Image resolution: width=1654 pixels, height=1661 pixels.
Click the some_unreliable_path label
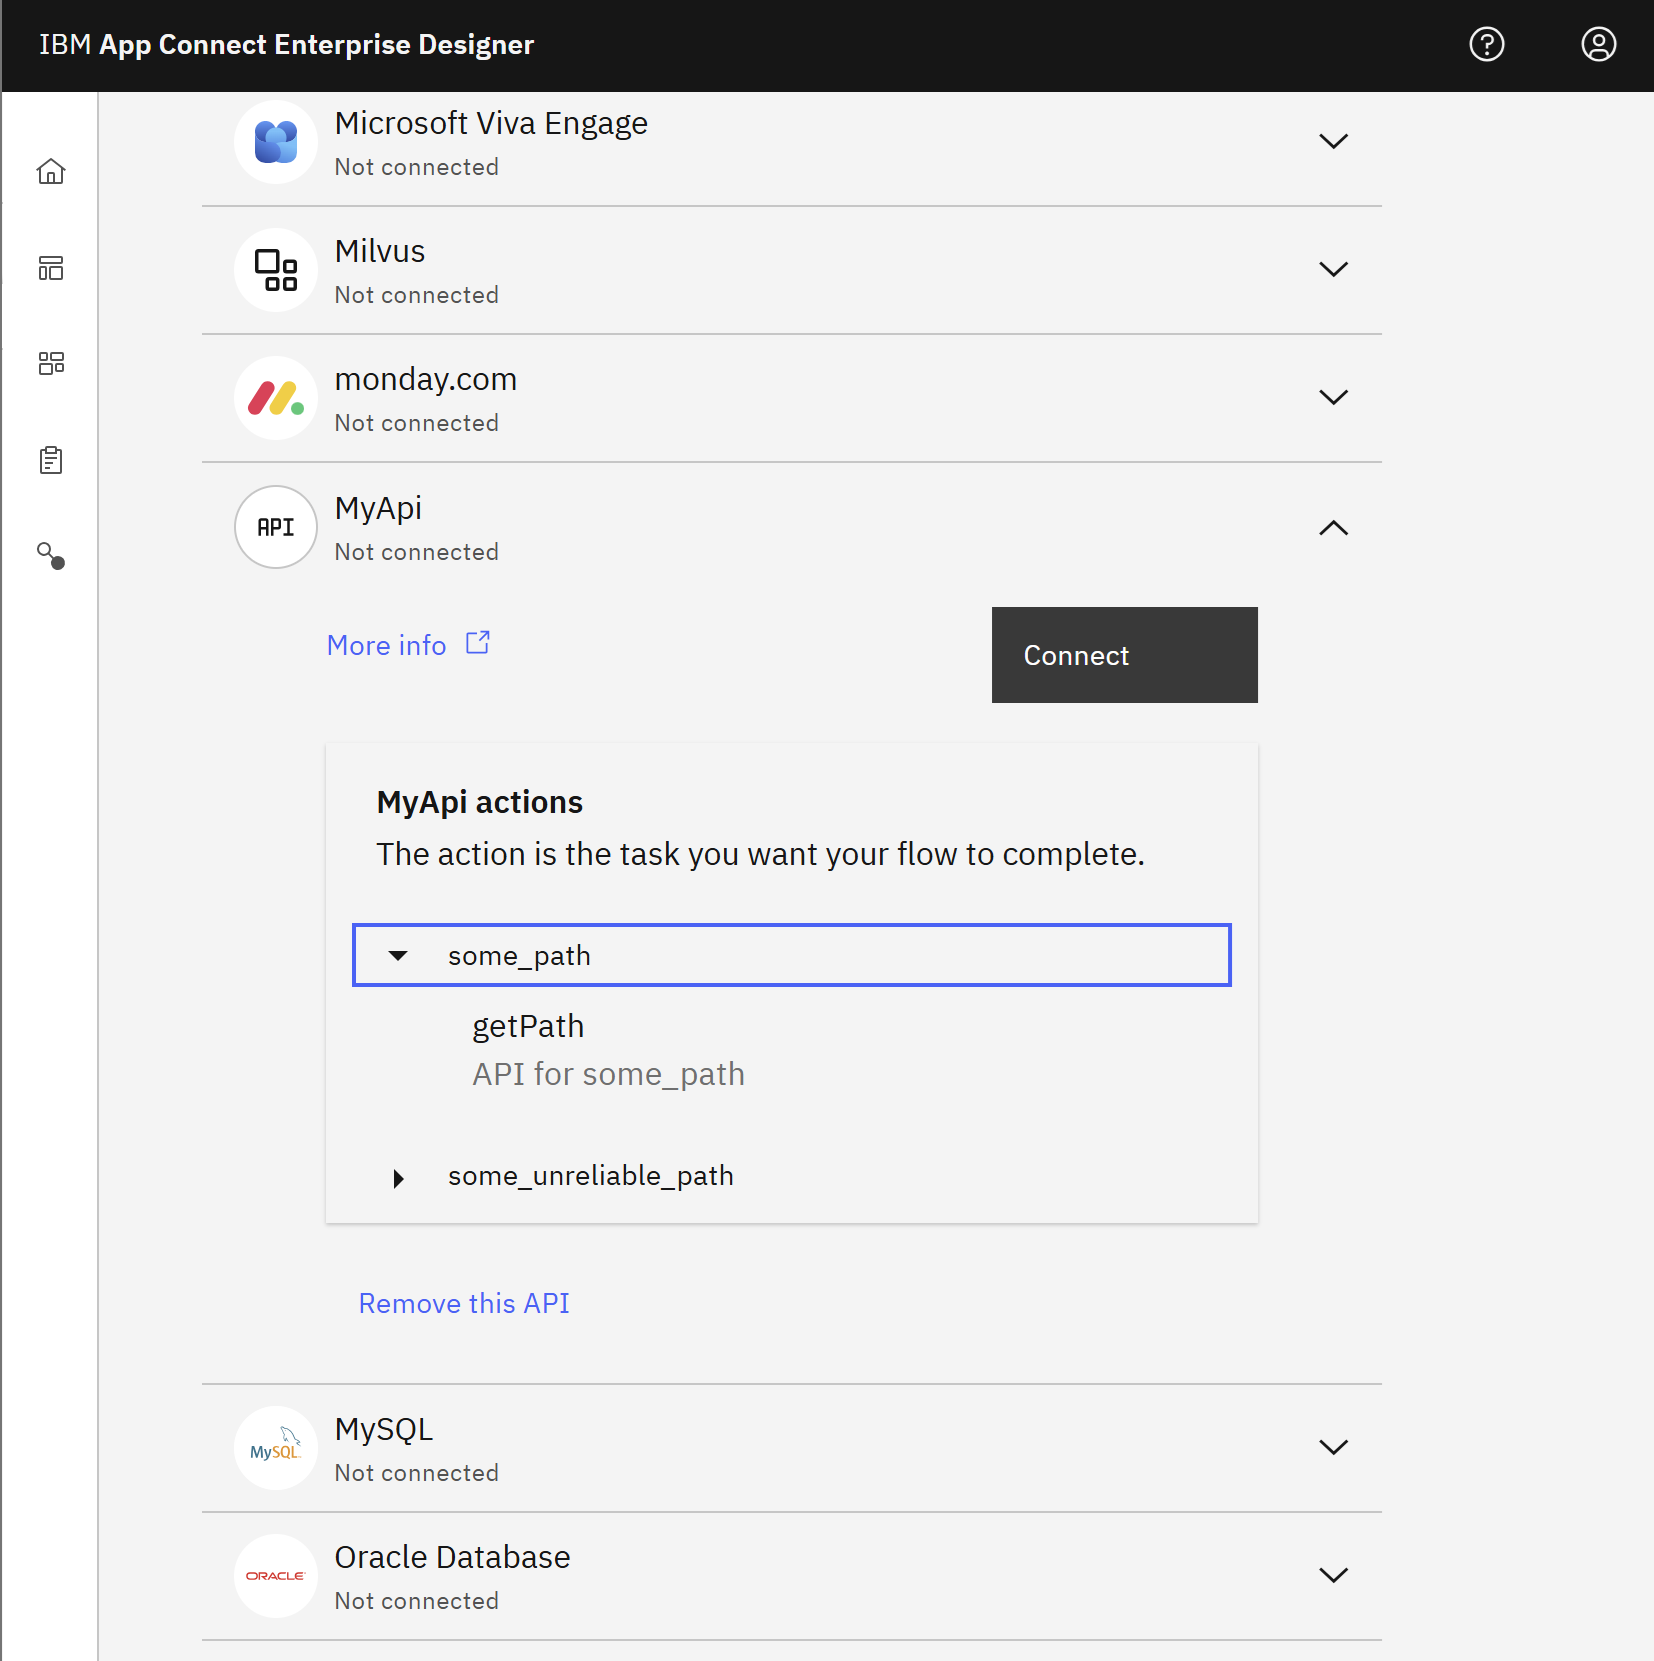pyautogui.click(x=591, y=1176)
